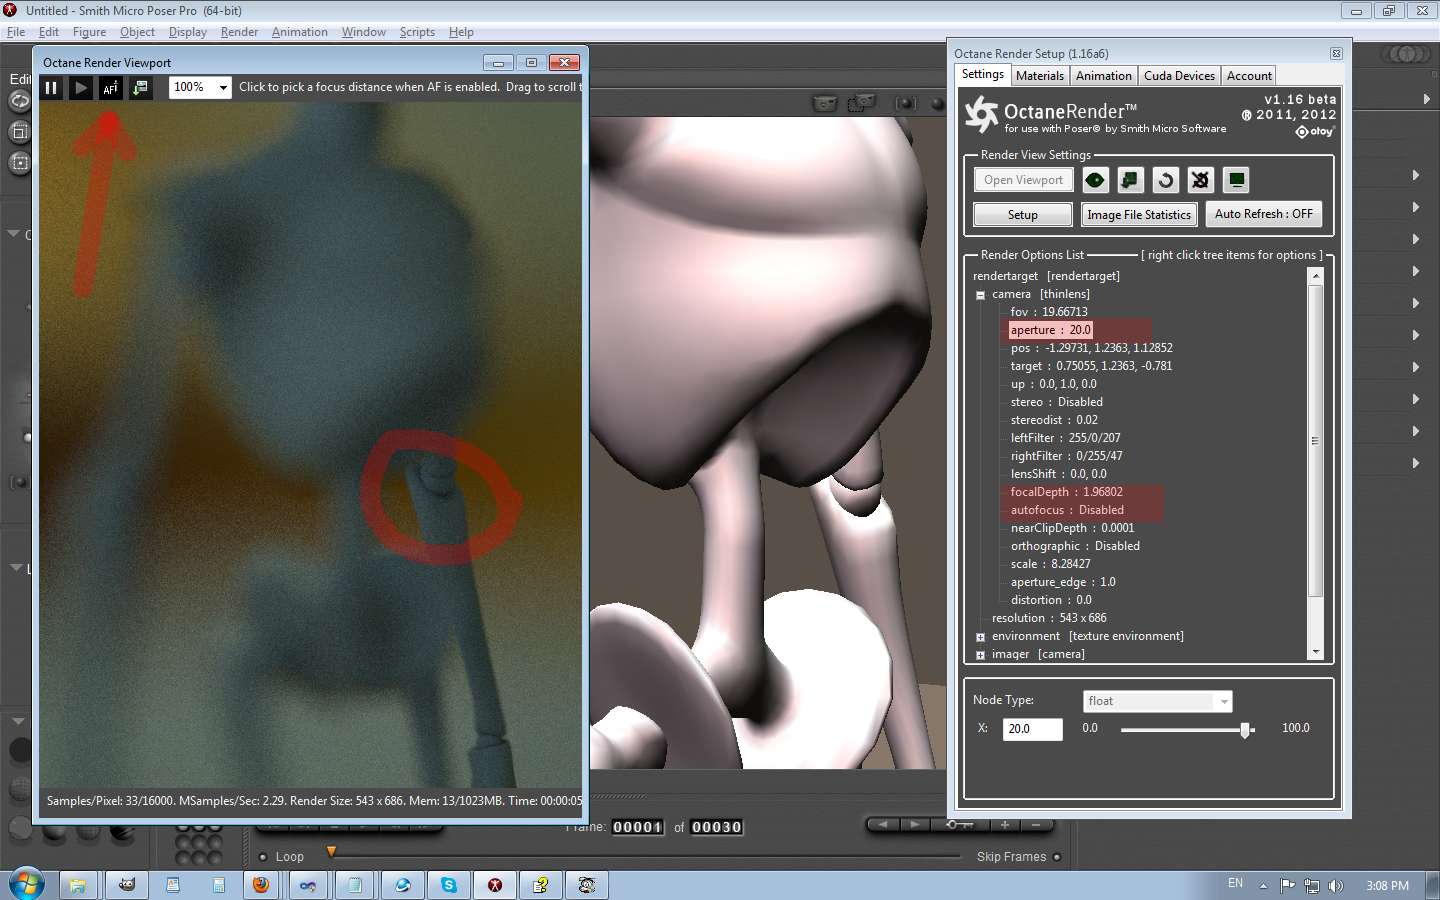The image size is (1440, 900).
Task: Click the circular refresh arrow icon
Action: point(1165,180)
